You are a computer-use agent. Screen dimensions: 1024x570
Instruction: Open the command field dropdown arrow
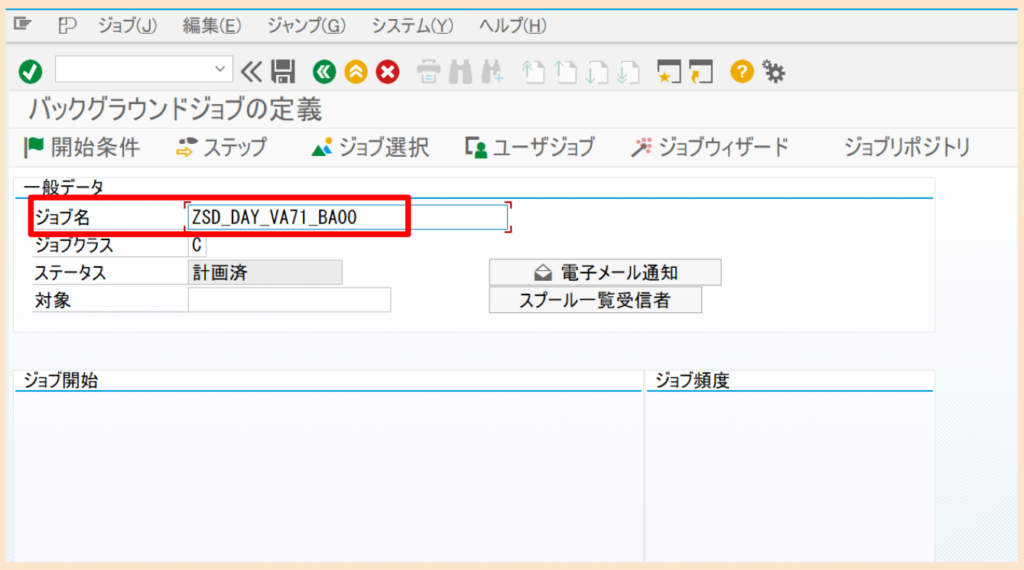click(x=220, y=69)
